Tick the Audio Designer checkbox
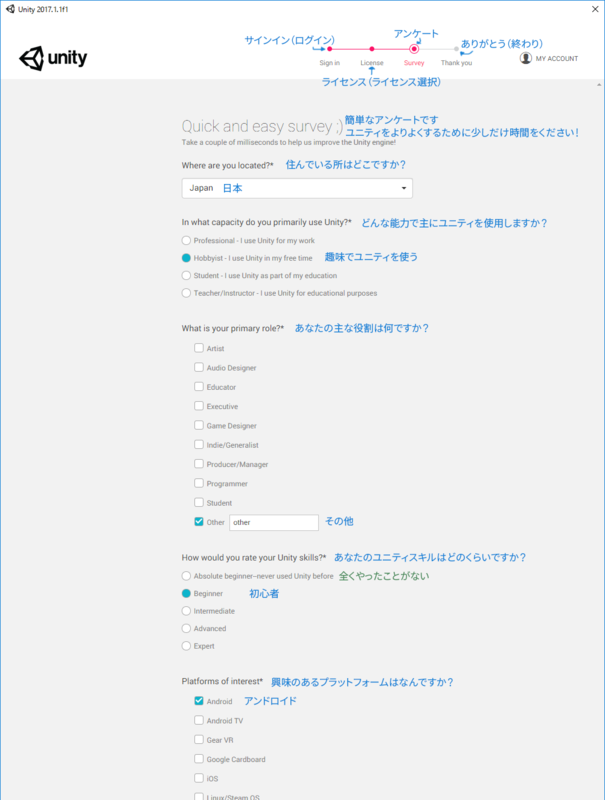This screenshot has width=605, height=800. [x=199, y=367]
